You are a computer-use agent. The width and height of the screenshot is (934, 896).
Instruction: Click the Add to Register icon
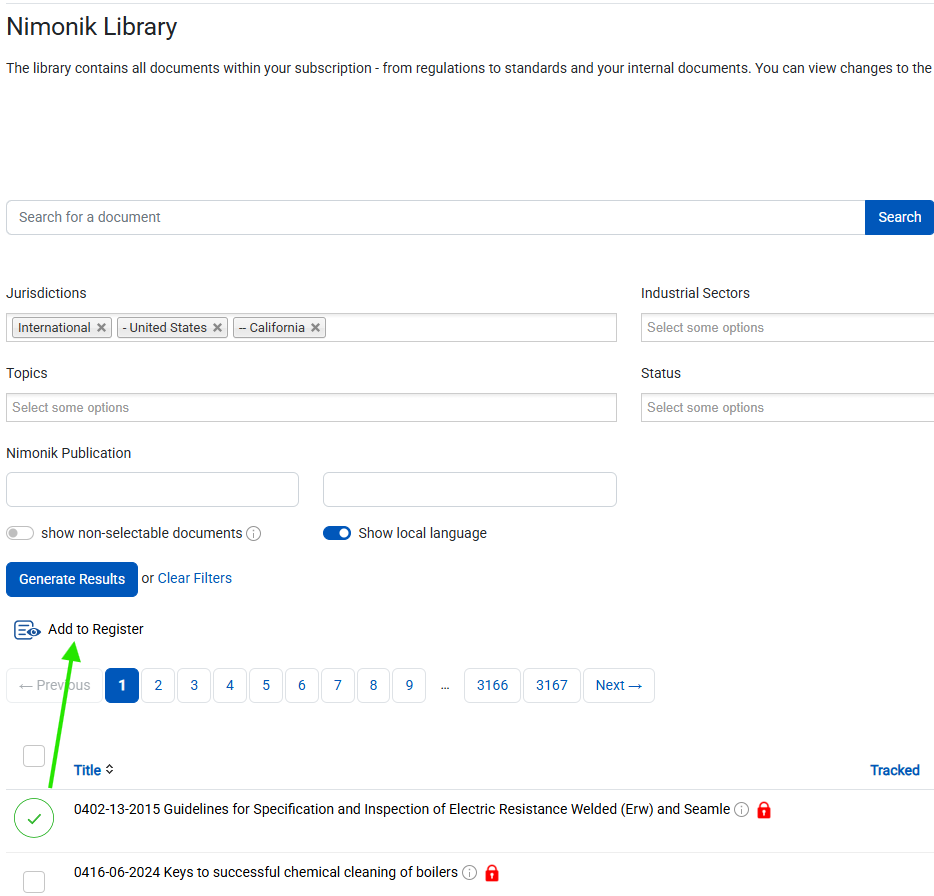tap(27, 630)
